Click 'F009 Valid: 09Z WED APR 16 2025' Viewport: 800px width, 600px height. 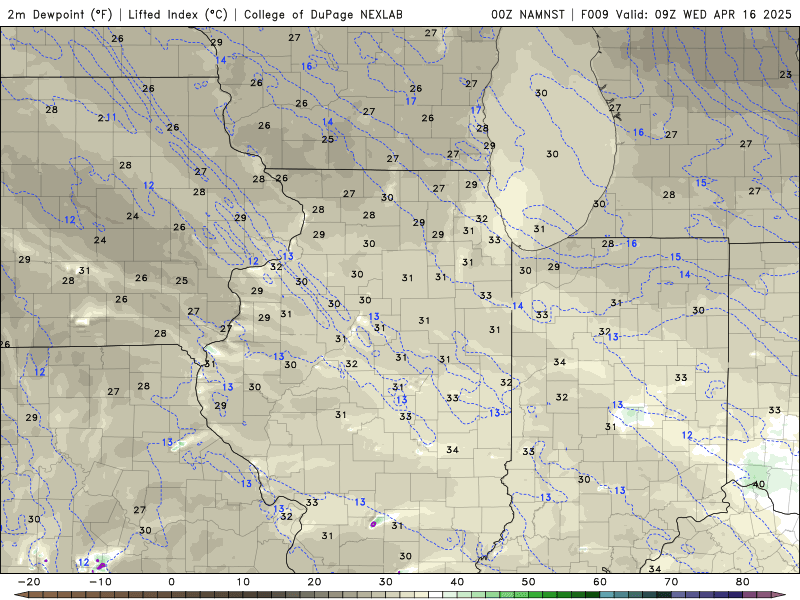click(686, 15)
